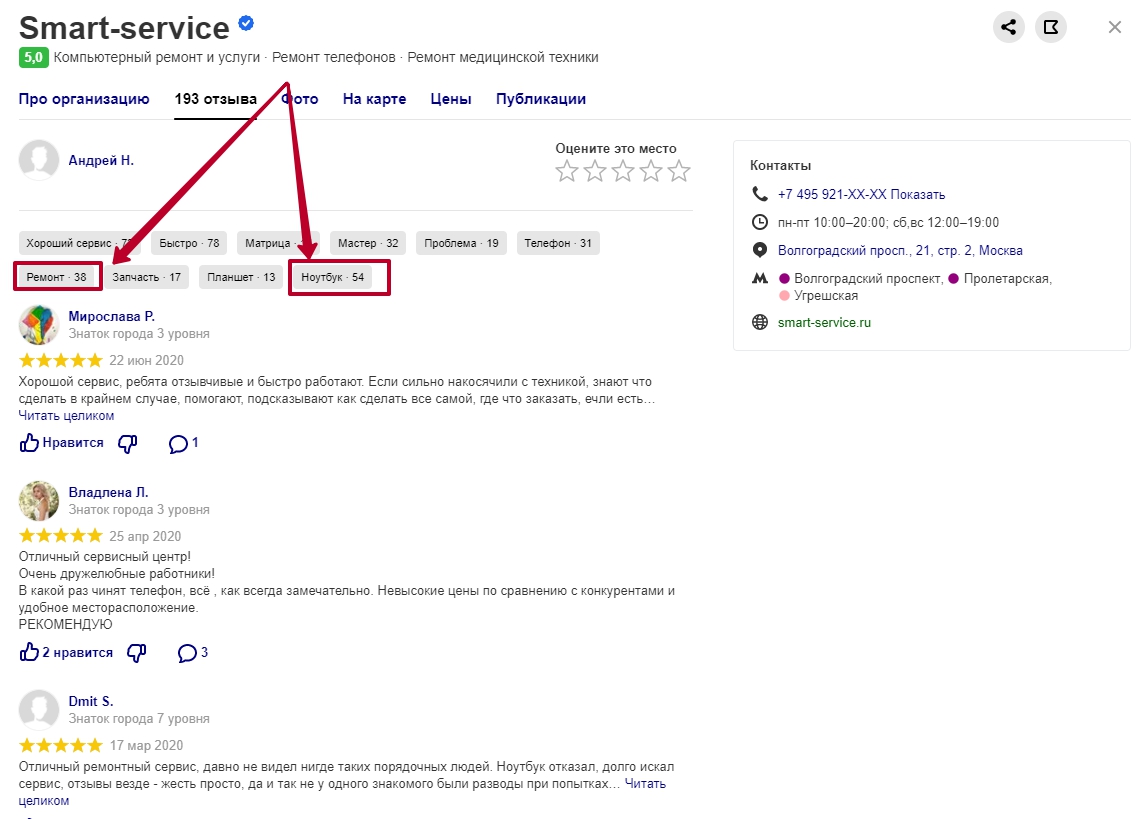Switch to Про организацию tab
This screenshot has width=1147, height=819.
(x=84, y=99)
